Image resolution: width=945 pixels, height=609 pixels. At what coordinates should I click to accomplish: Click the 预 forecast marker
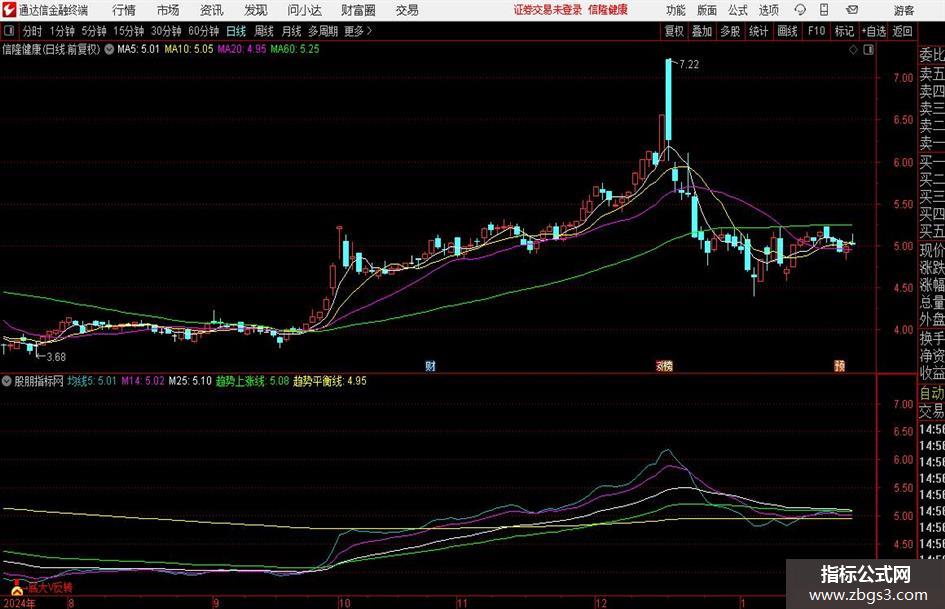coord(840,366)
